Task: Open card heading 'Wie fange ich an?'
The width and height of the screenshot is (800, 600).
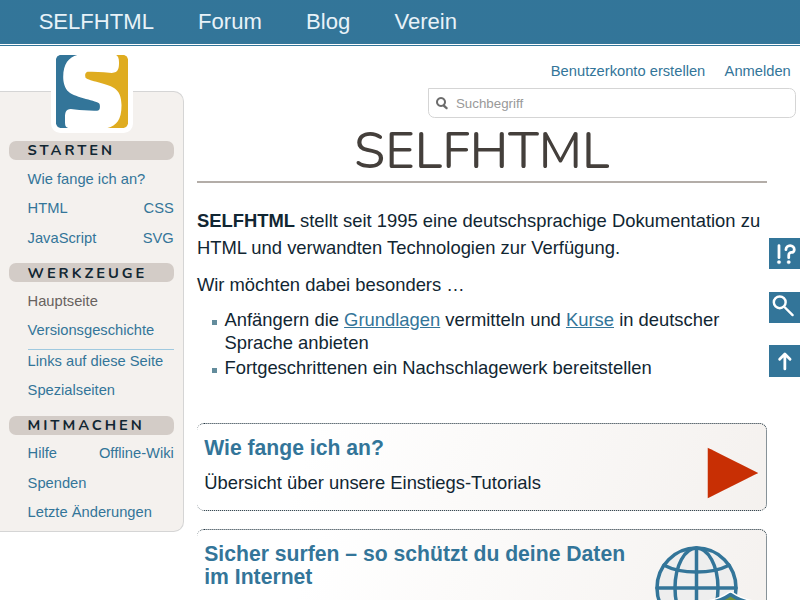Action: point(294,448)
